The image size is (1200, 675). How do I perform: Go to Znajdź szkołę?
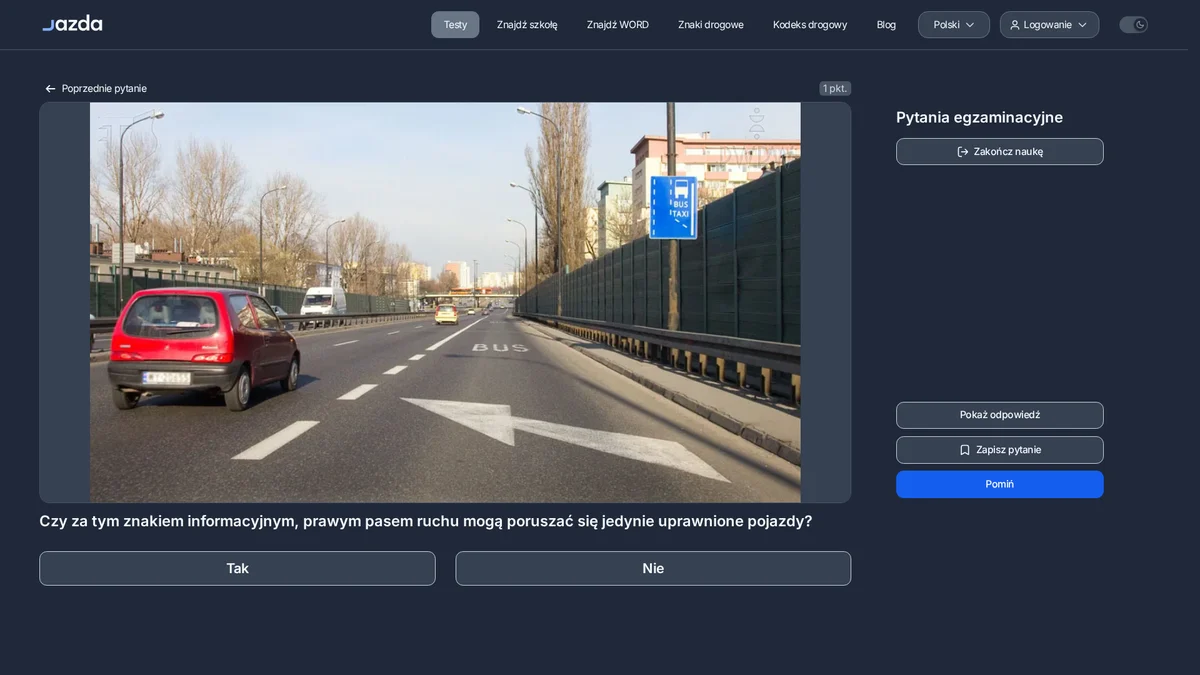pos(527,25)
